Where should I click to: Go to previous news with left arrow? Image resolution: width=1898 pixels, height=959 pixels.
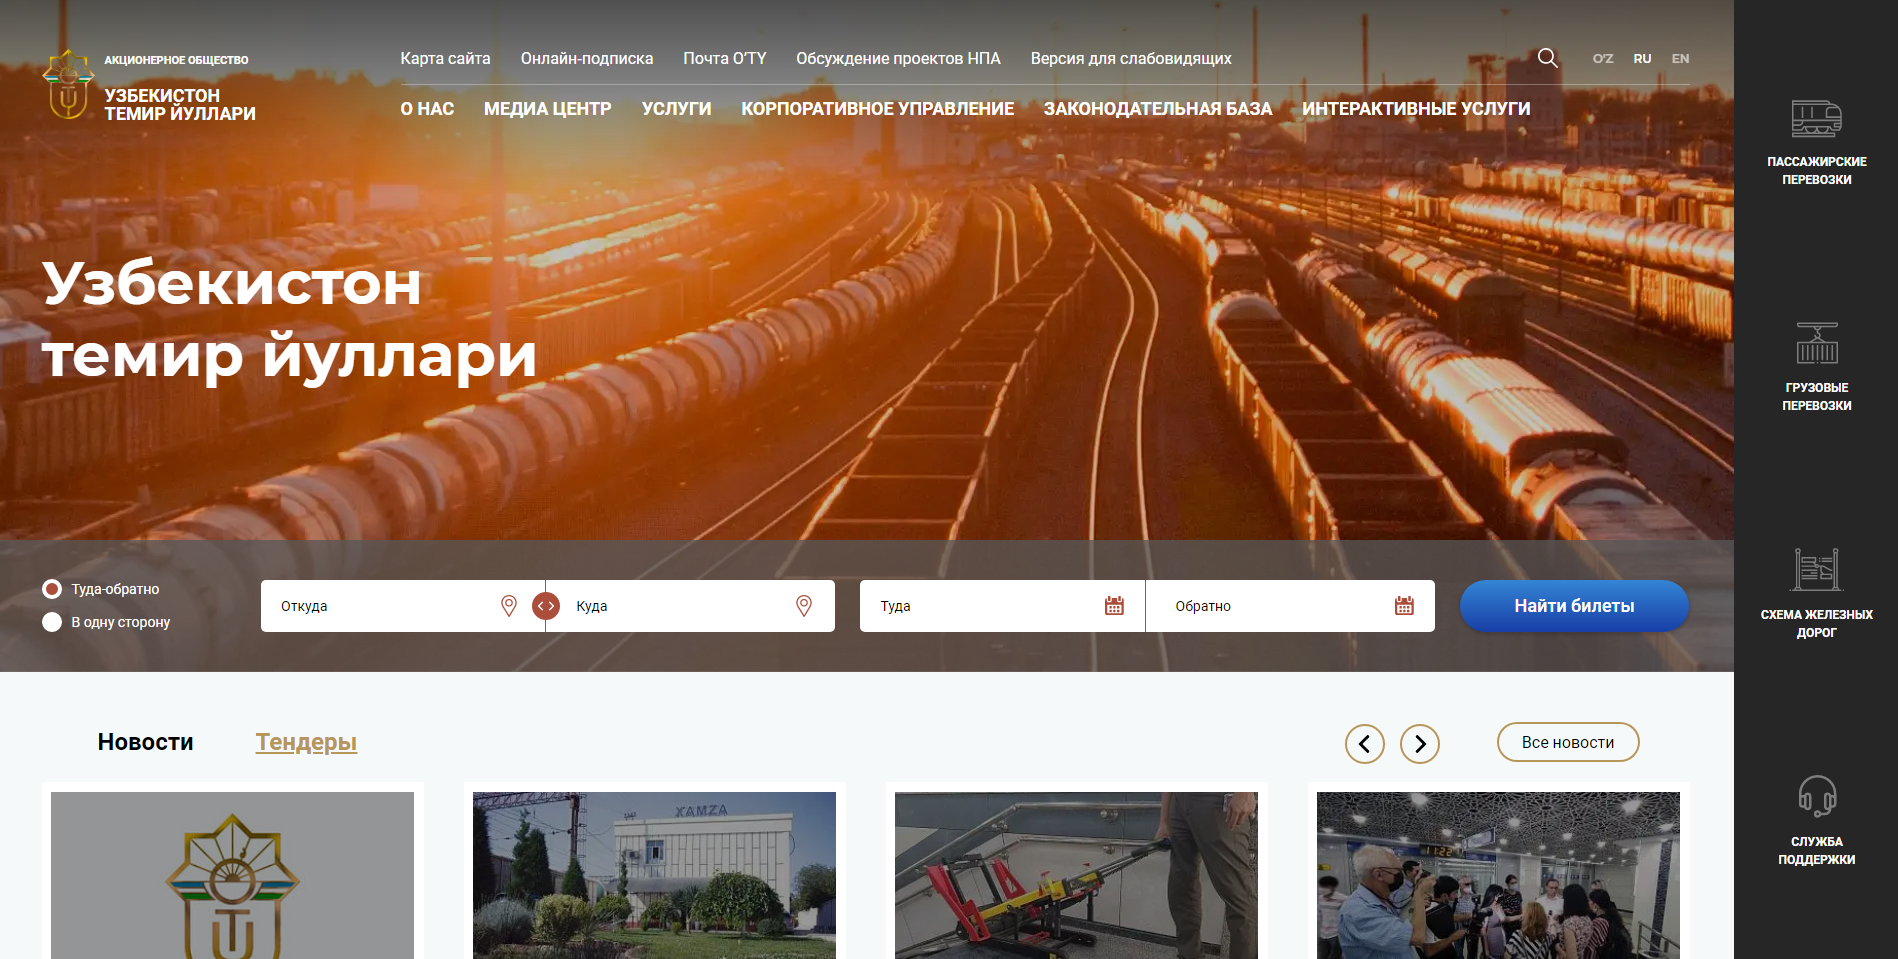[x=1365, y=744]
